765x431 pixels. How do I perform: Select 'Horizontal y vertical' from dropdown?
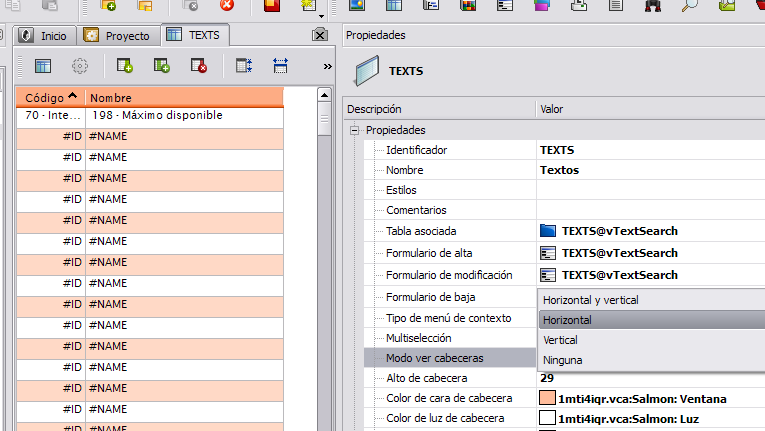coord(590,299)
